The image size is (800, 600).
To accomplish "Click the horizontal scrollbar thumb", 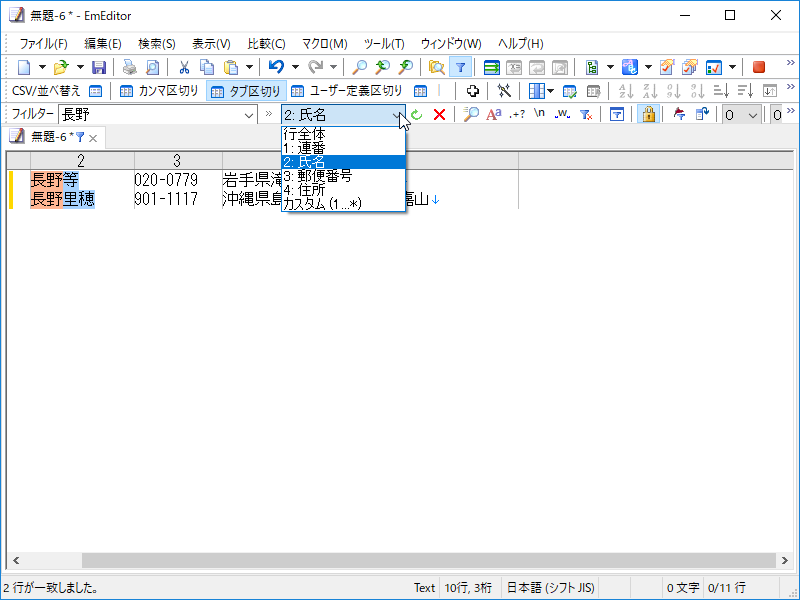I will click(x=429, y=560).
